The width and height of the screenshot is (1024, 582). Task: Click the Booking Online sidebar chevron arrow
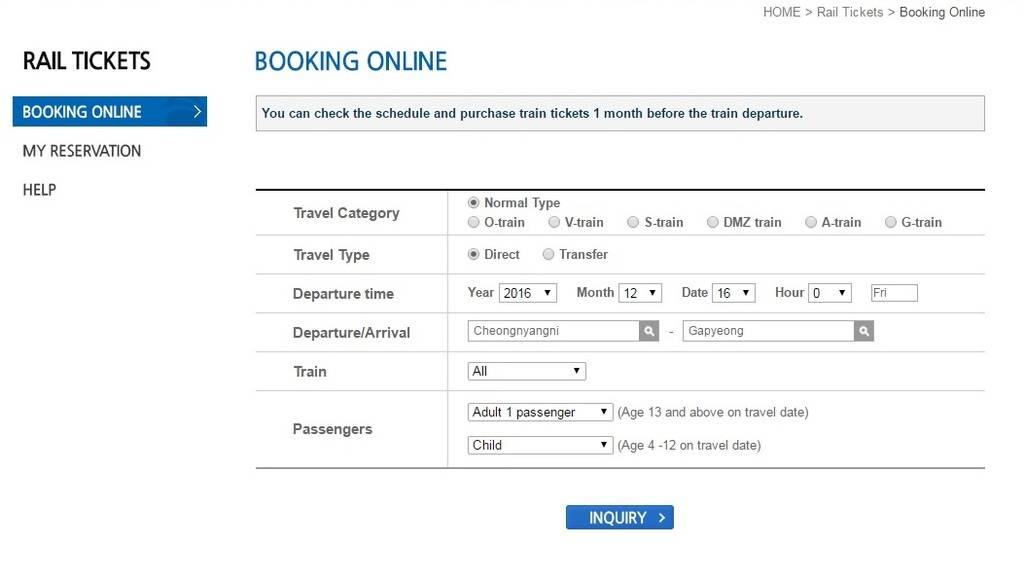coord(197,112)
